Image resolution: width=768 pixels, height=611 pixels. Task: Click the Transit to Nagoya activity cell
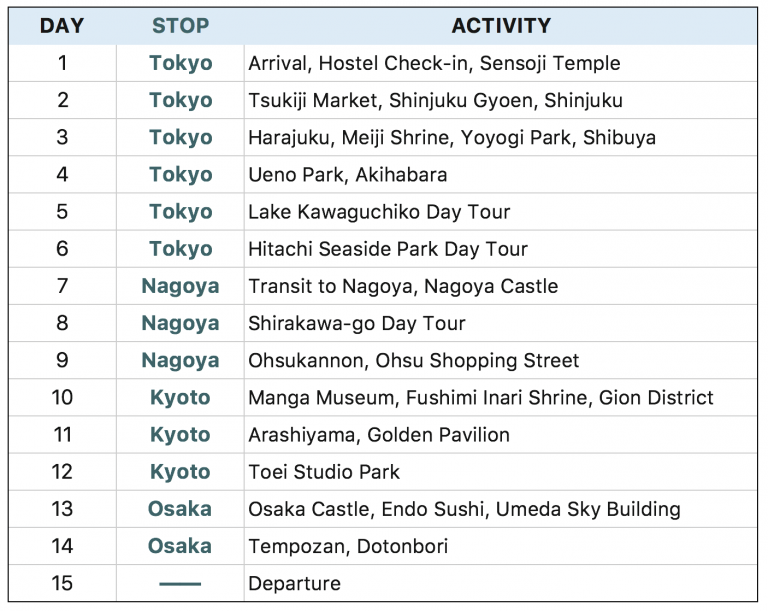coord(403,286)
